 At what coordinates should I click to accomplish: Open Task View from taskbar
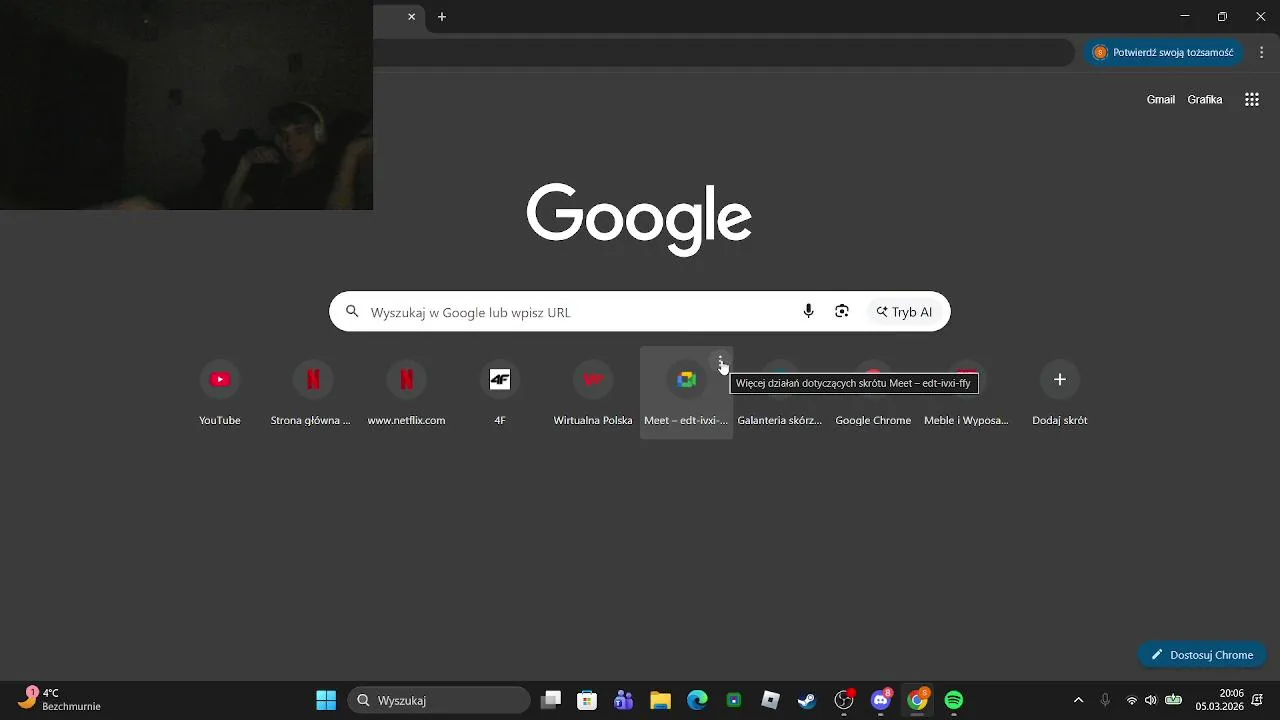[x=551, y=700]
